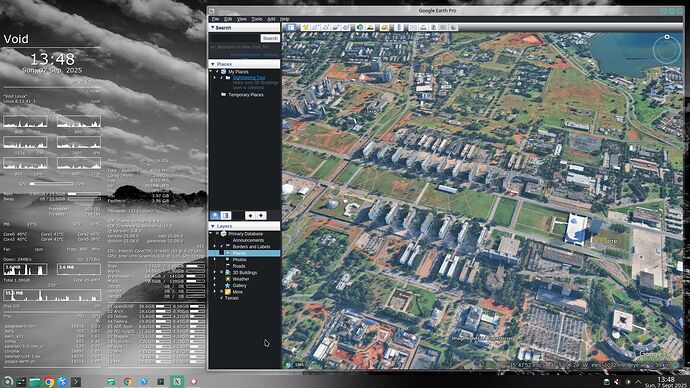Screen dimensions: 690x388
Task: Open the file manager icon in the taskbar
Action: [35, 382]
